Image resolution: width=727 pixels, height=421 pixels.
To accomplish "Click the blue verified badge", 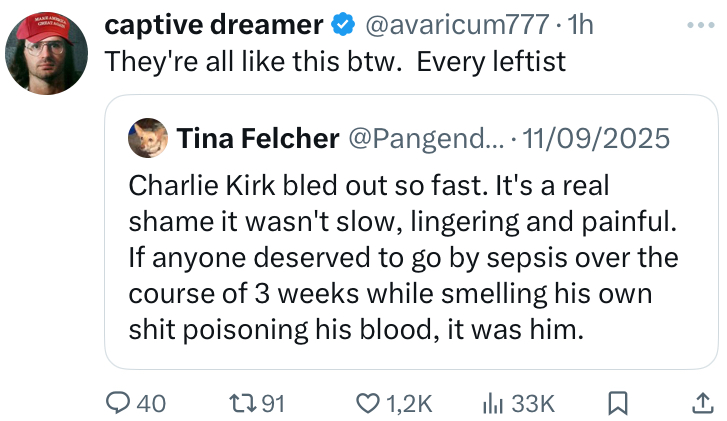I will 341,24.
